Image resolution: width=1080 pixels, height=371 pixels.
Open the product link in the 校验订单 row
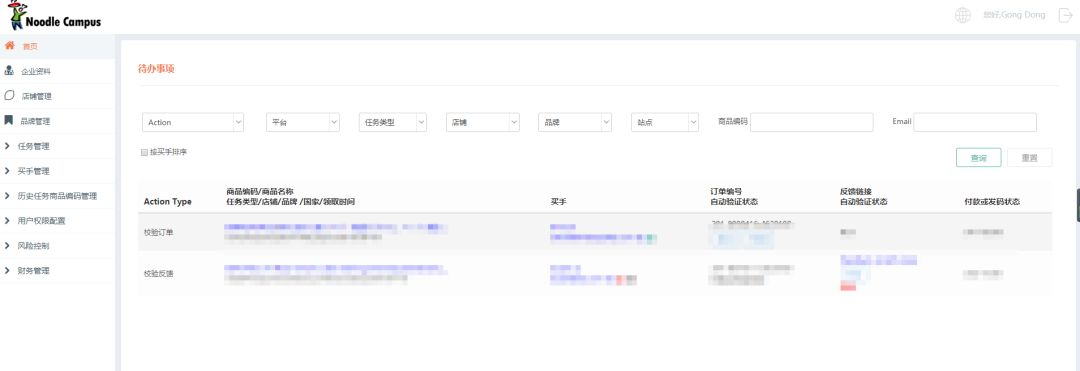(x=335, y=226)
